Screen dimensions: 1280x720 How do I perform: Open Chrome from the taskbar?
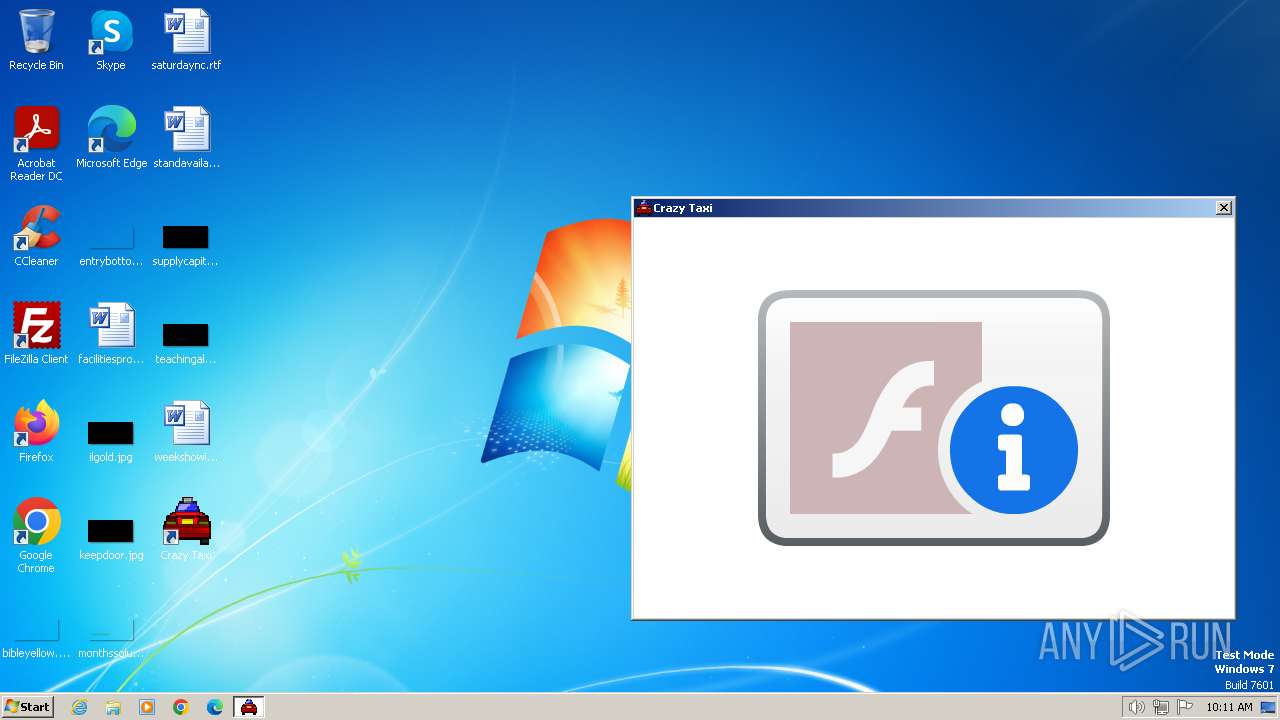tap(181, 707)
